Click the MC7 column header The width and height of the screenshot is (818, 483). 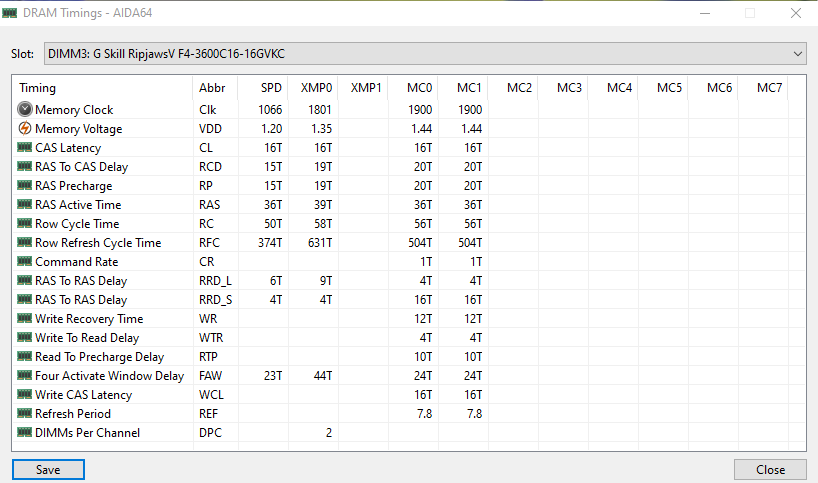(x=764, y=88)
